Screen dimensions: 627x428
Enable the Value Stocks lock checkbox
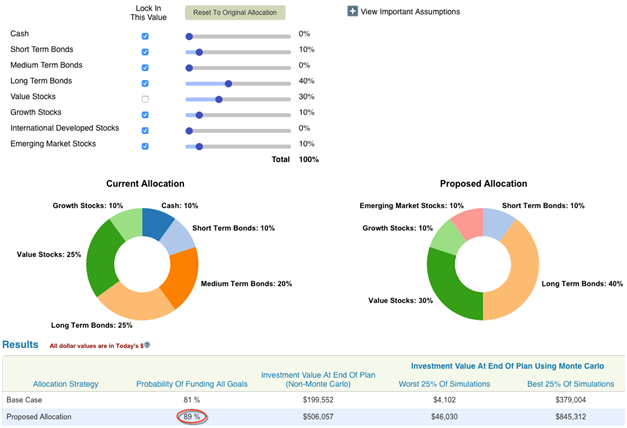[145, 99]
